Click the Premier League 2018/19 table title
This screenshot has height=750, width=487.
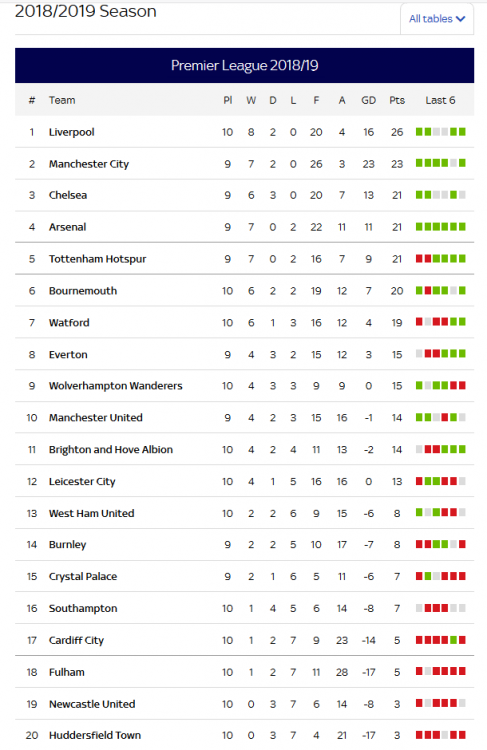coord(244,66)
